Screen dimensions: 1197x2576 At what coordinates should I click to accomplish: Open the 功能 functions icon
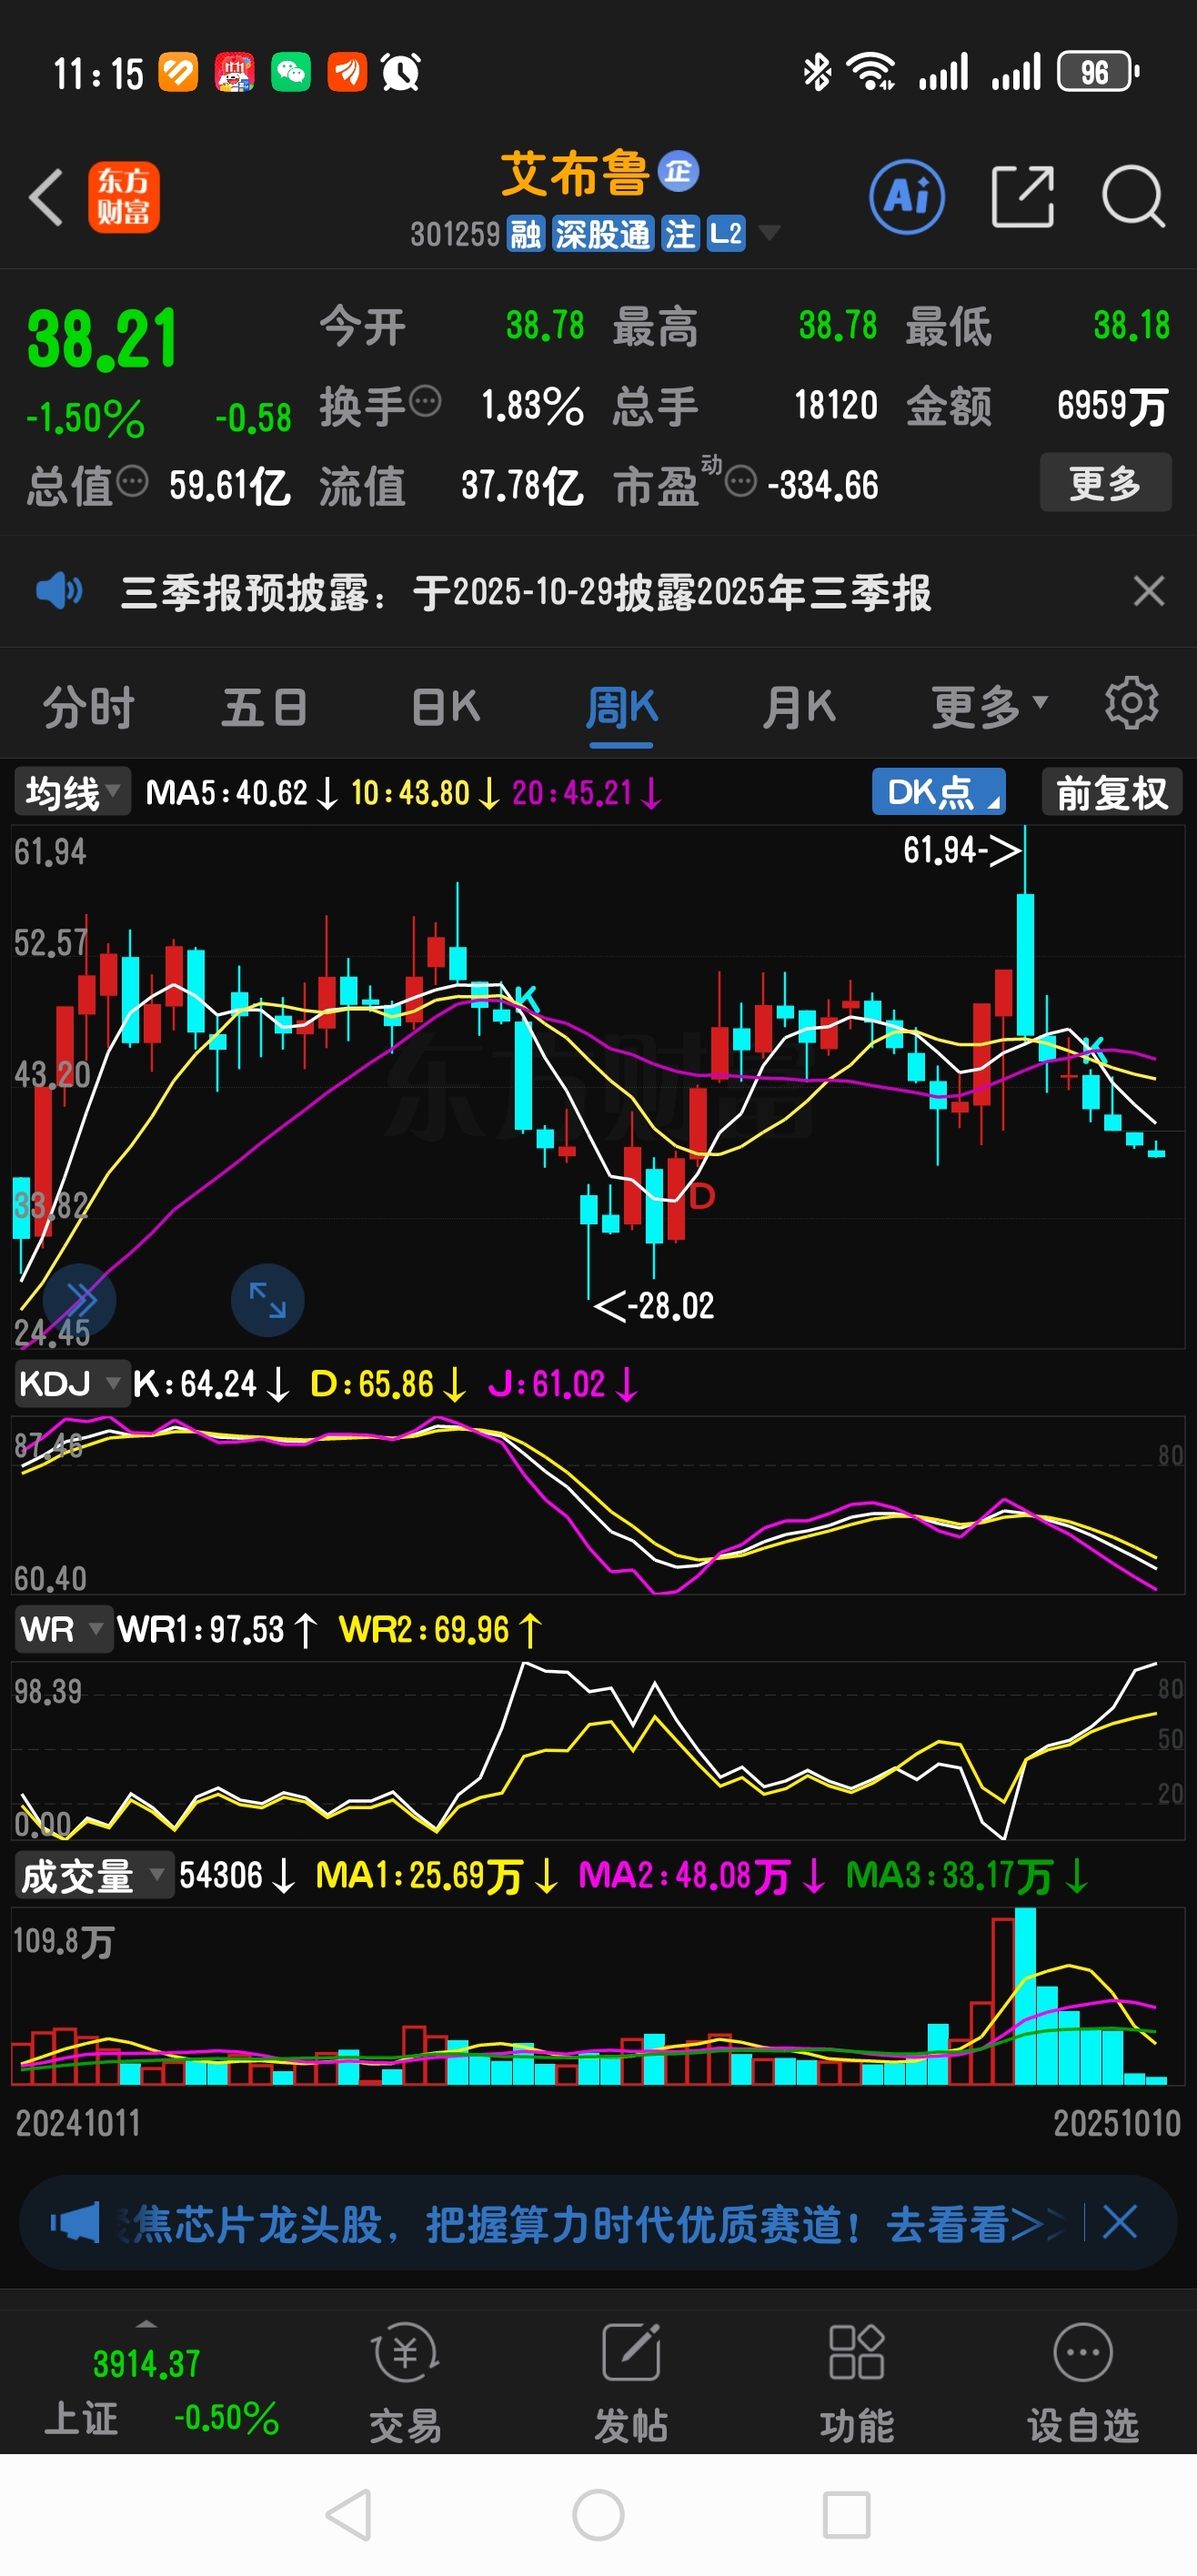point(857,2352)
